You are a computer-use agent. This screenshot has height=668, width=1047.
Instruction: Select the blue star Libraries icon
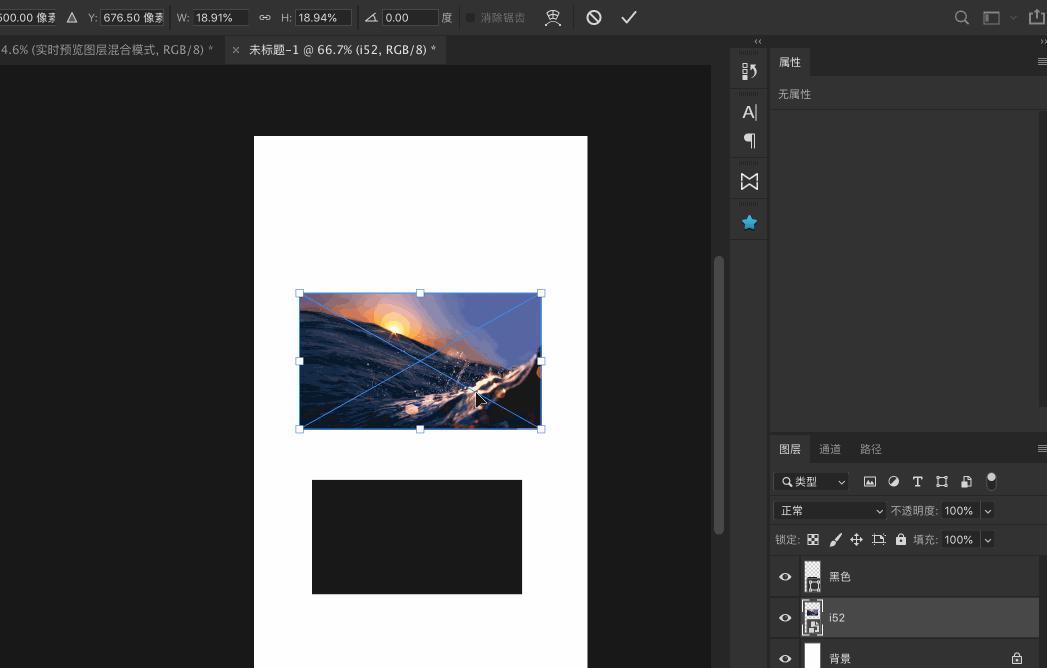(x=748, y=221)
